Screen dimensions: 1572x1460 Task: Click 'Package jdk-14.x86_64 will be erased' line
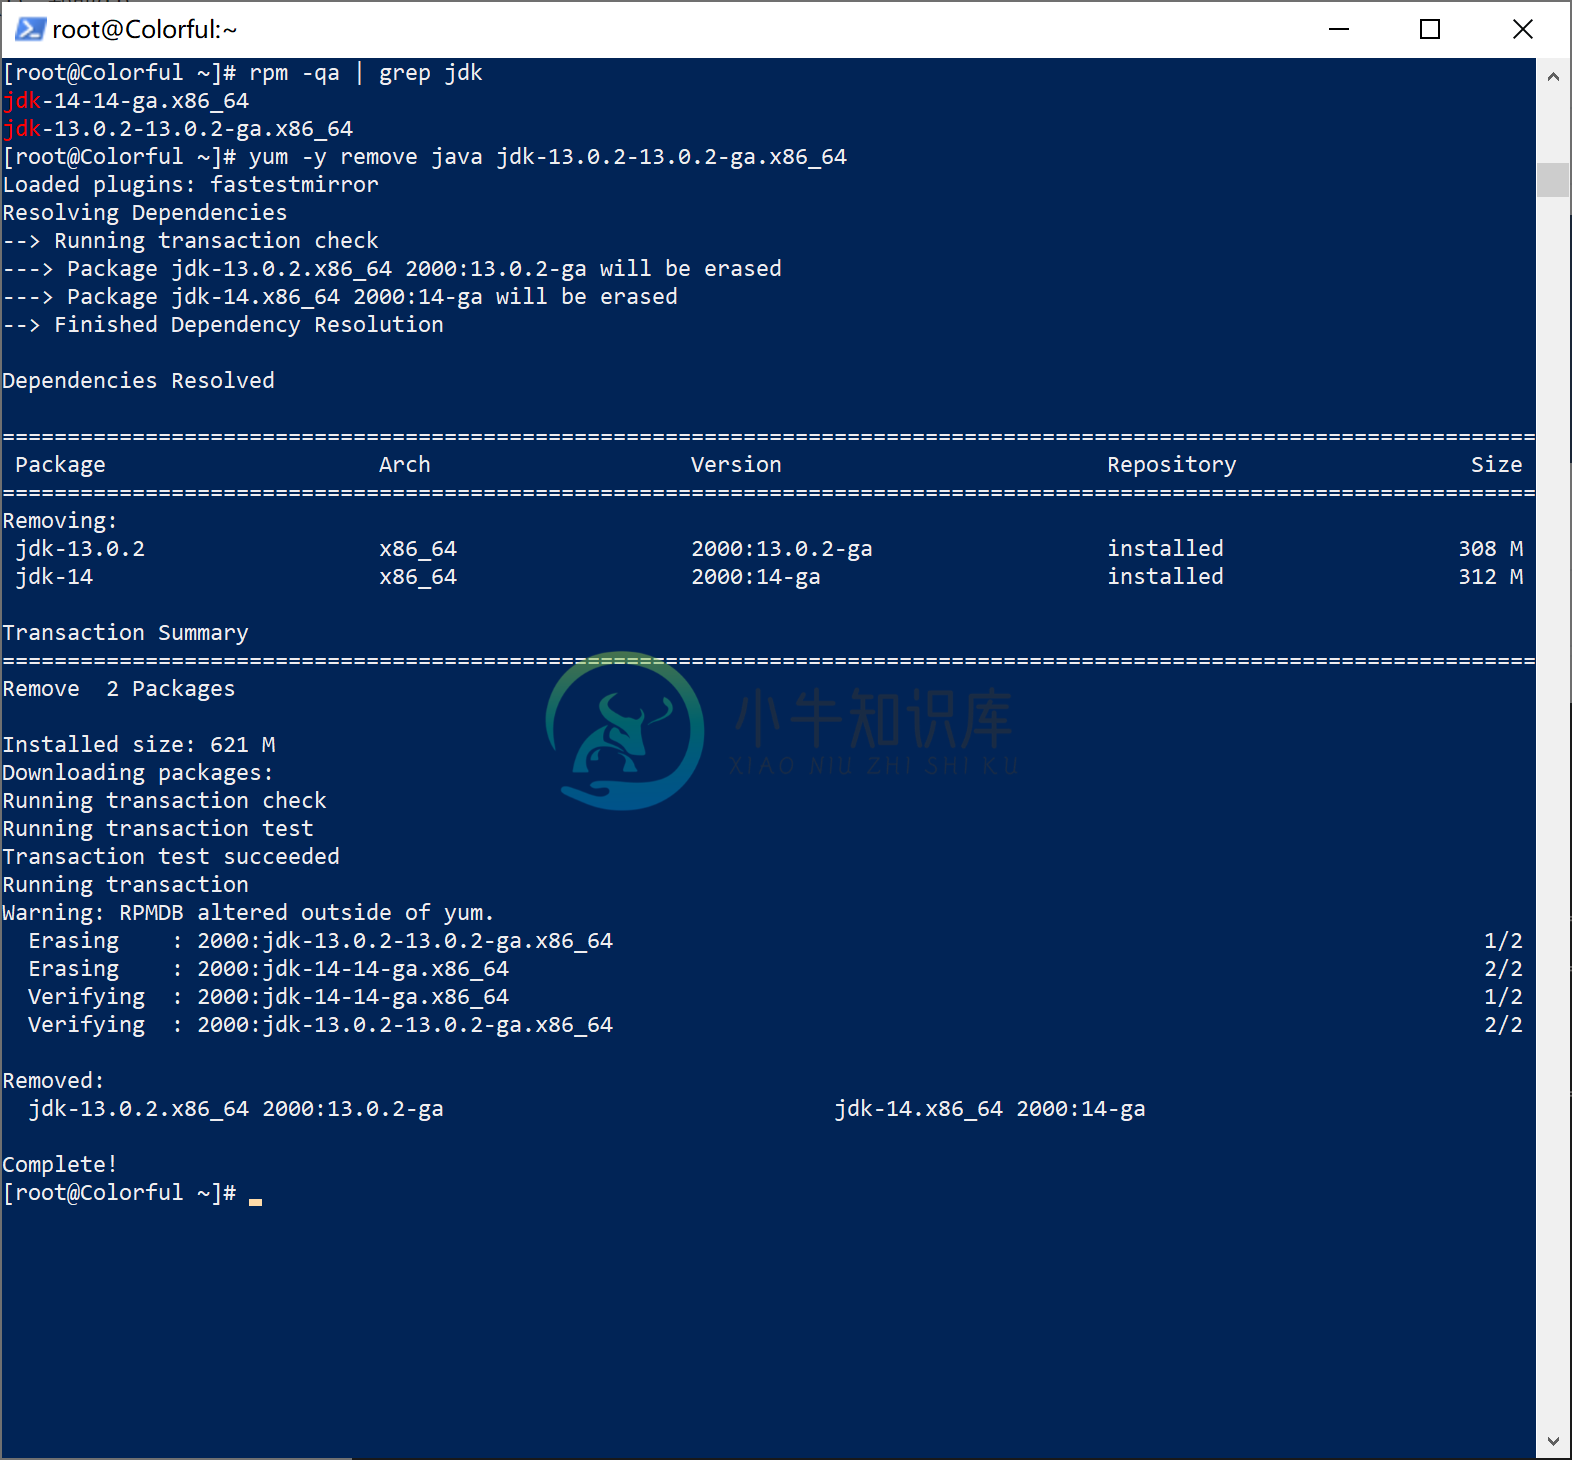click(x=340, y=297)
